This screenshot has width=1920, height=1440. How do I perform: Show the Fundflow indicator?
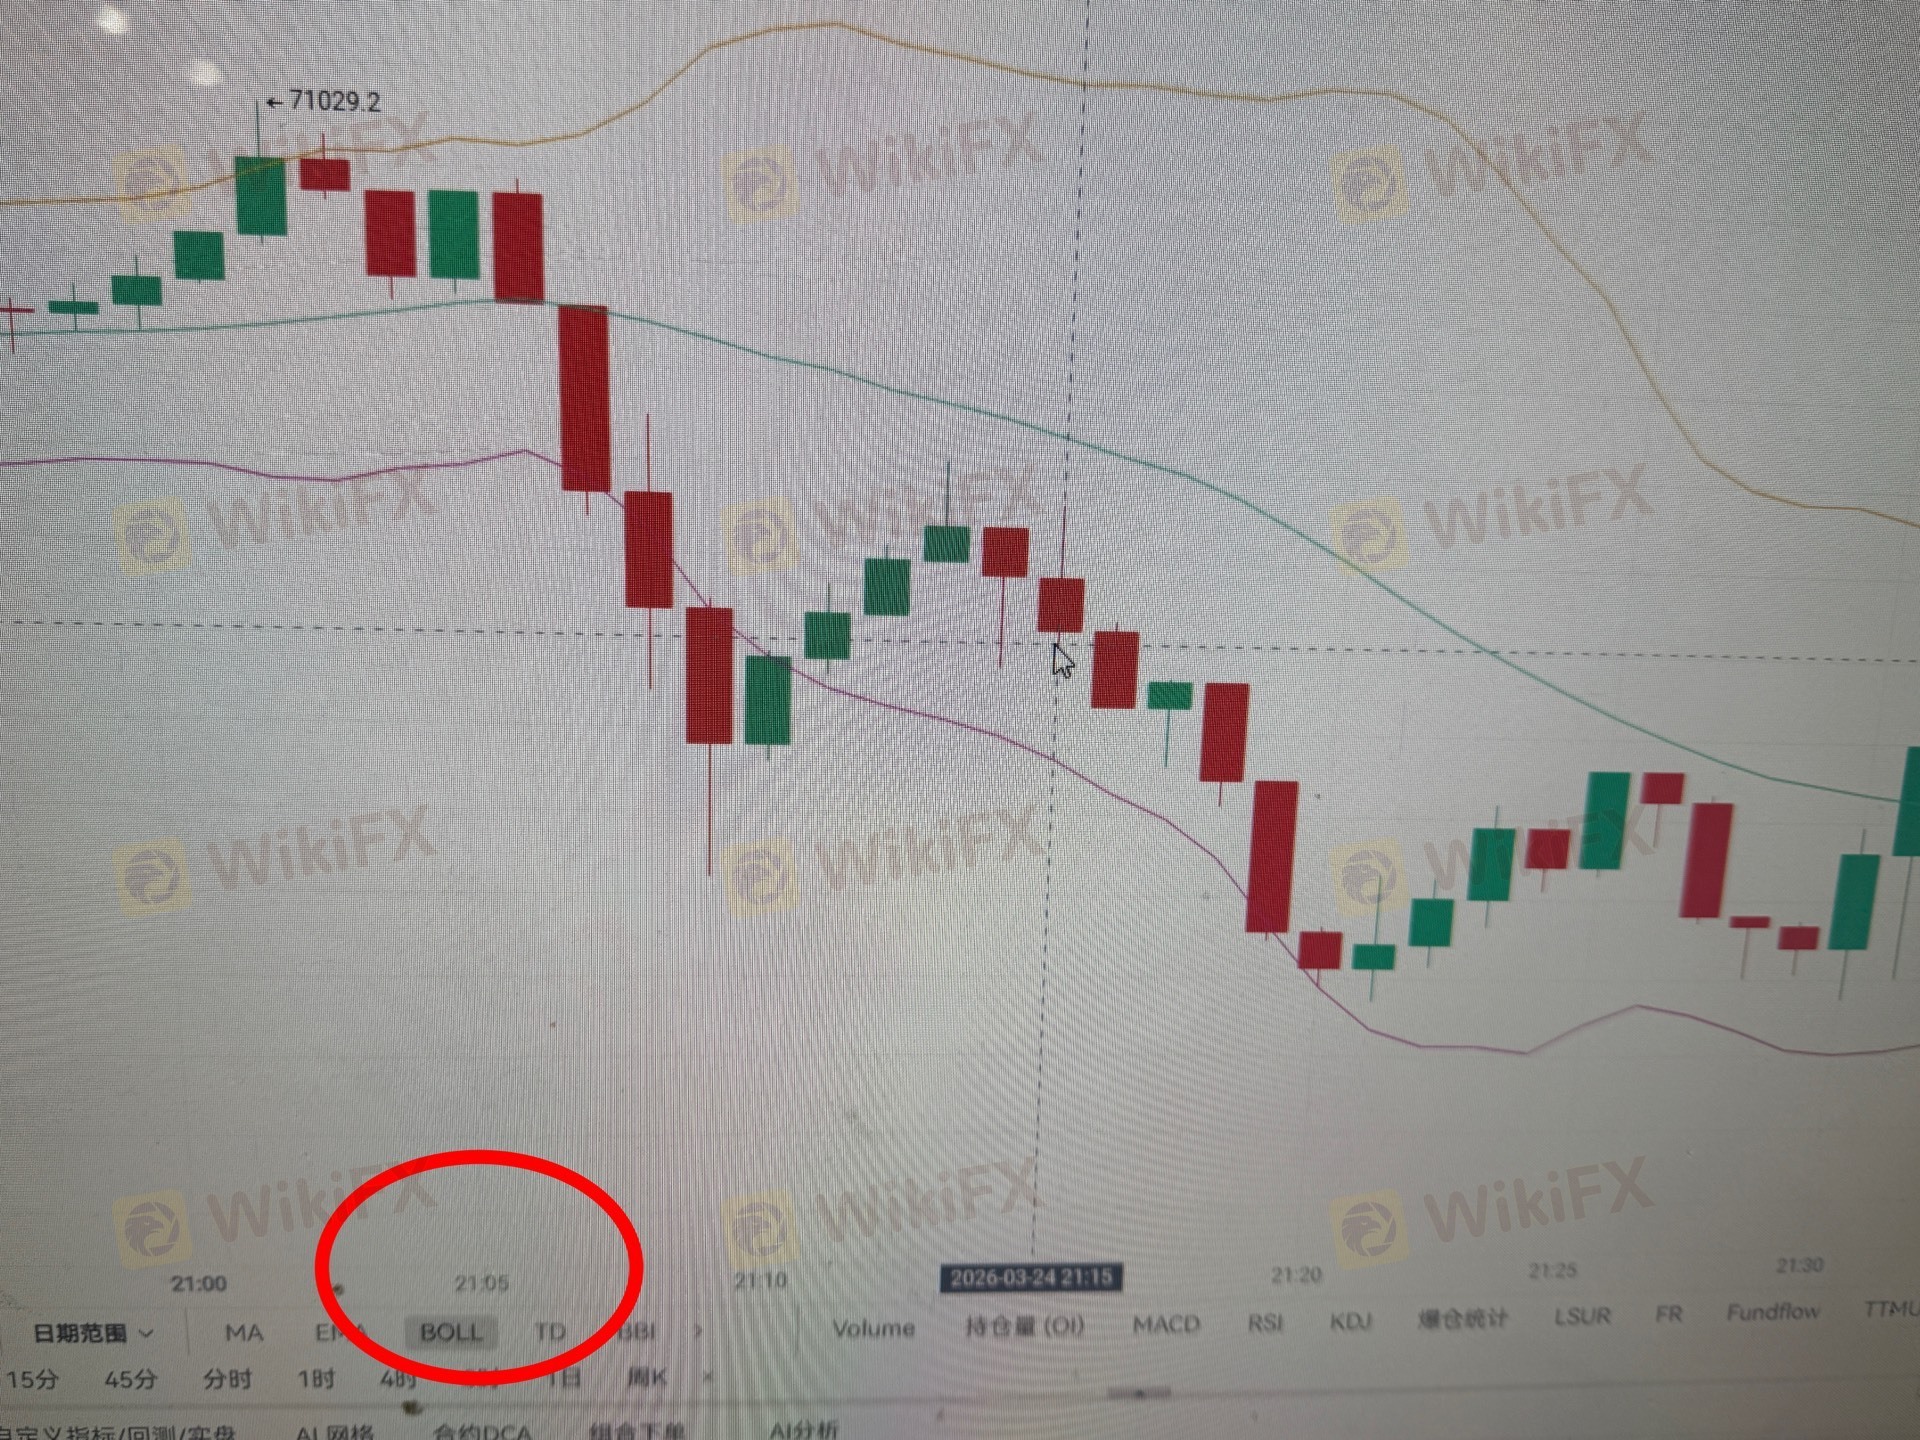[x=1773, y=1311]
